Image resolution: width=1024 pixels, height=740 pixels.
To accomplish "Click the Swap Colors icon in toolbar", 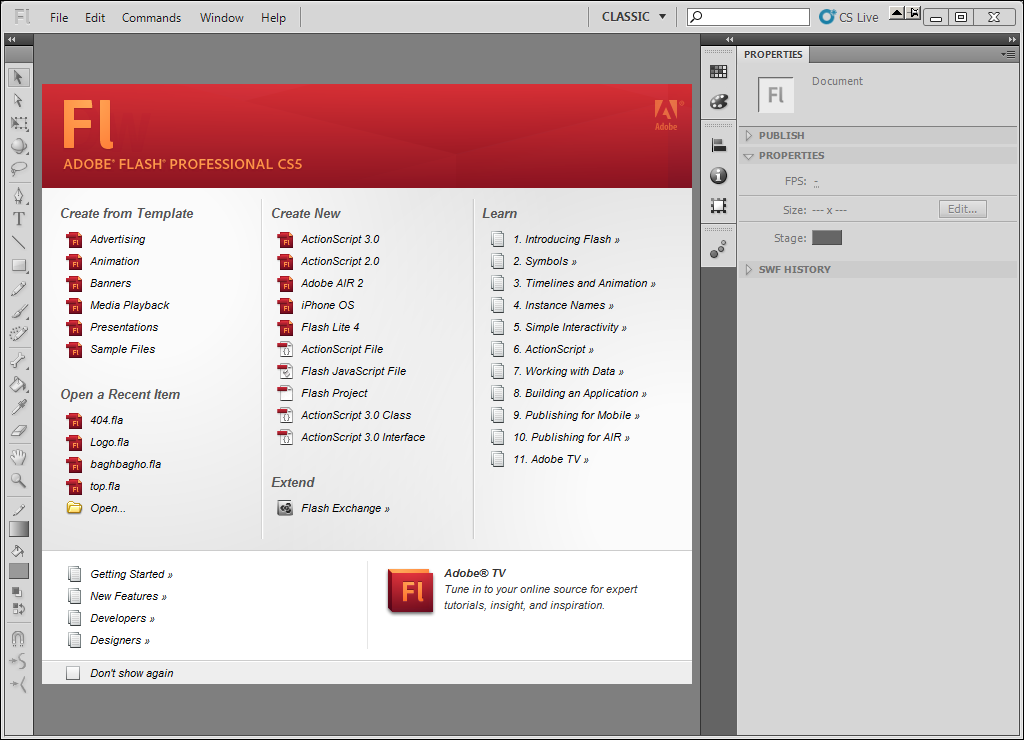I will (x=18, y=608).
